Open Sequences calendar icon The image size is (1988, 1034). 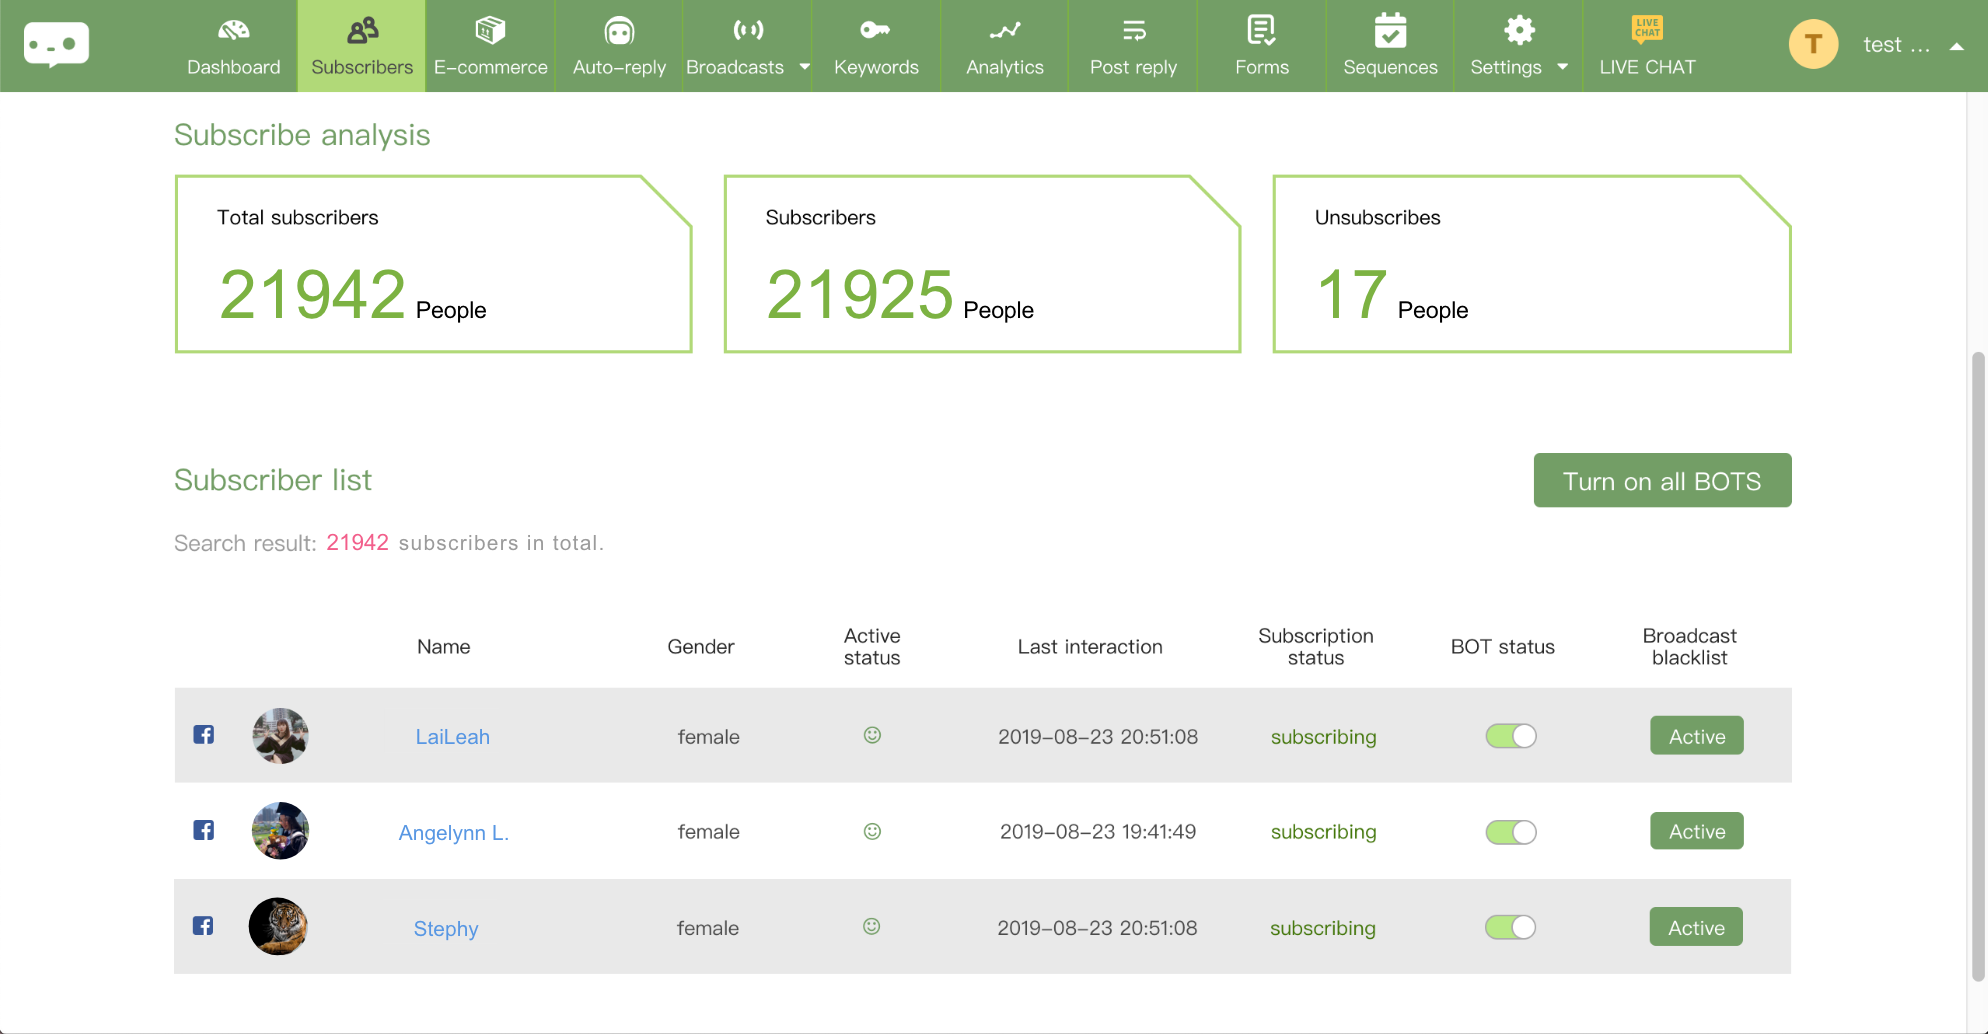point(1390,31)
